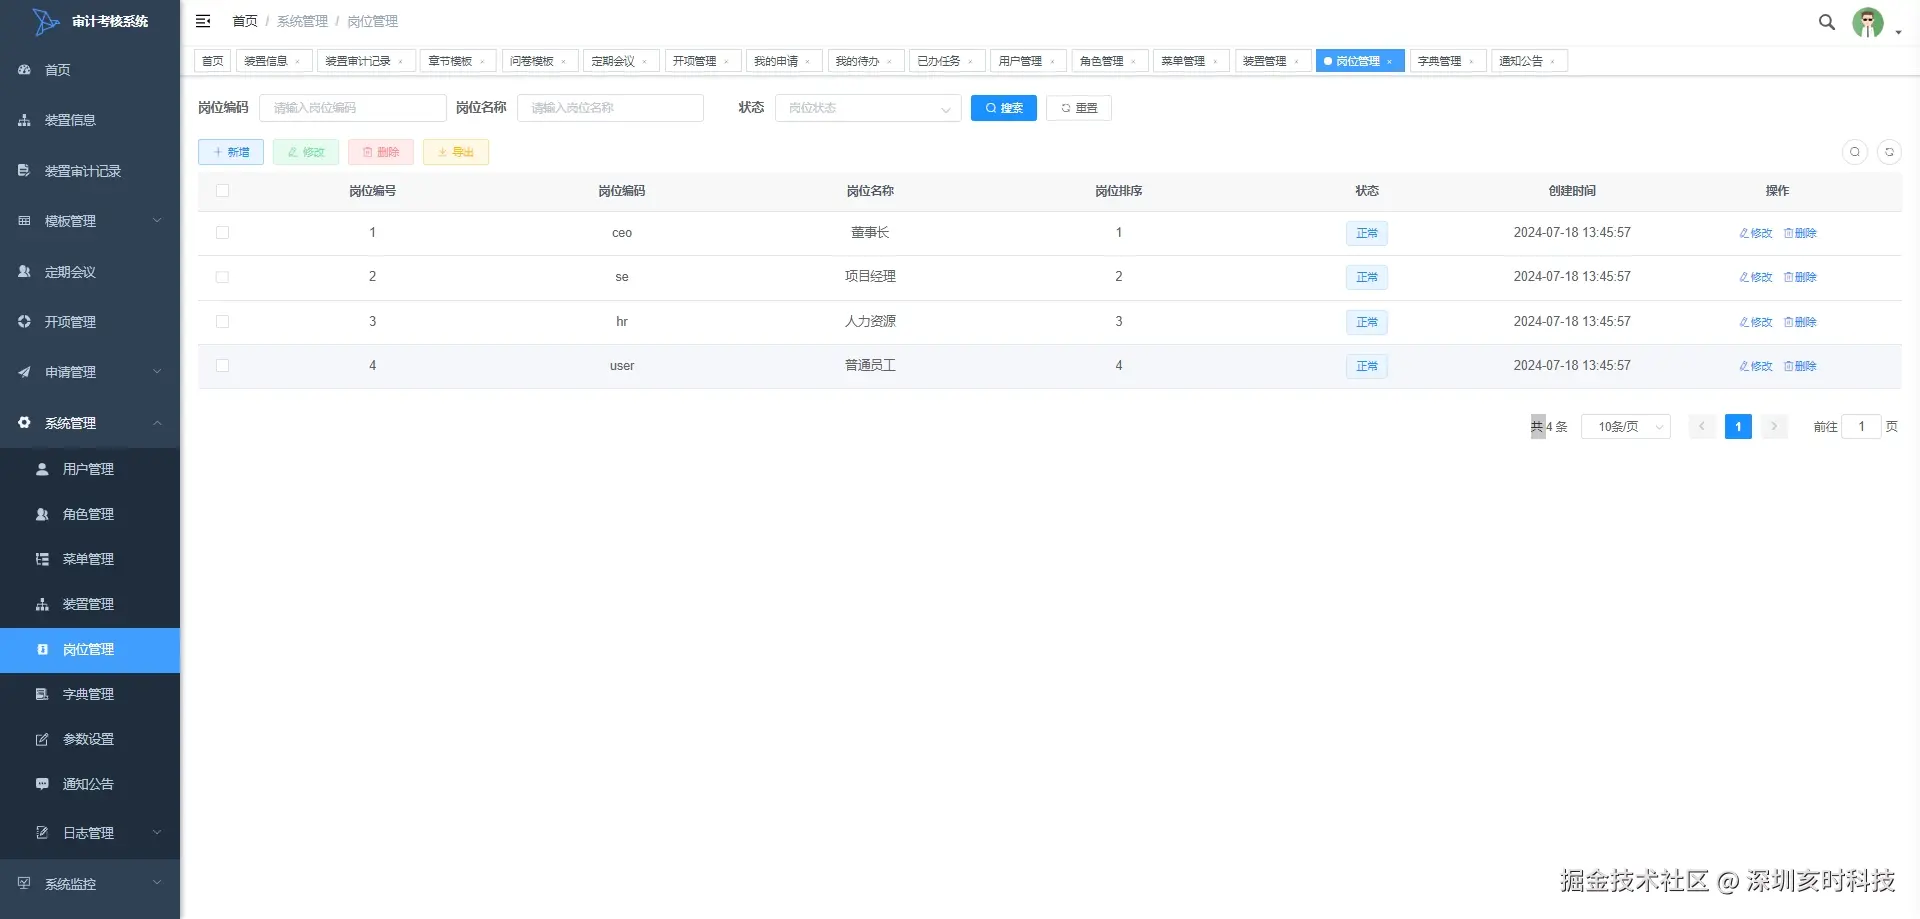Screen dimensions: 1920x919
Task: Close the 字典管理 tab with its x
Action: [x=1471, y=62]
